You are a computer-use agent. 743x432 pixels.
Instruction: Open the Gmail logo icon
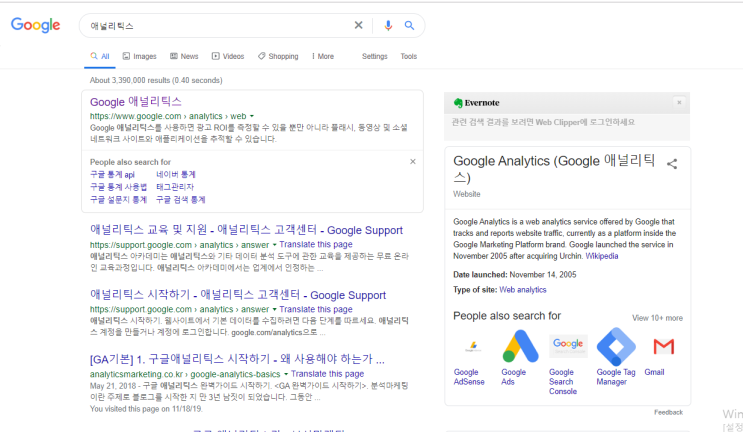point(663,346)
